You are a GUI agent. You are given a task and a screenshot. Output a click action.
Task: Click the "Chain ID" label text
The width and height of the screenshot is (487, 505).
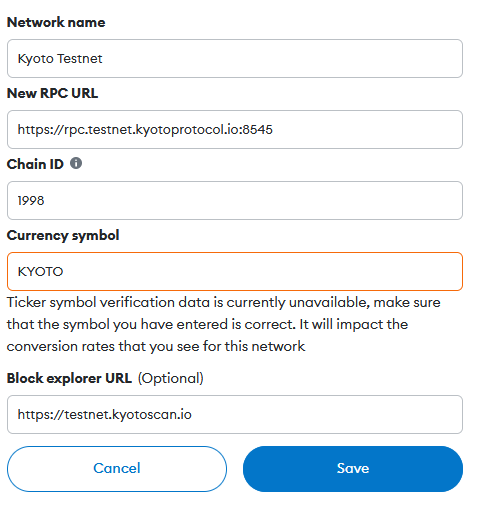35,164
